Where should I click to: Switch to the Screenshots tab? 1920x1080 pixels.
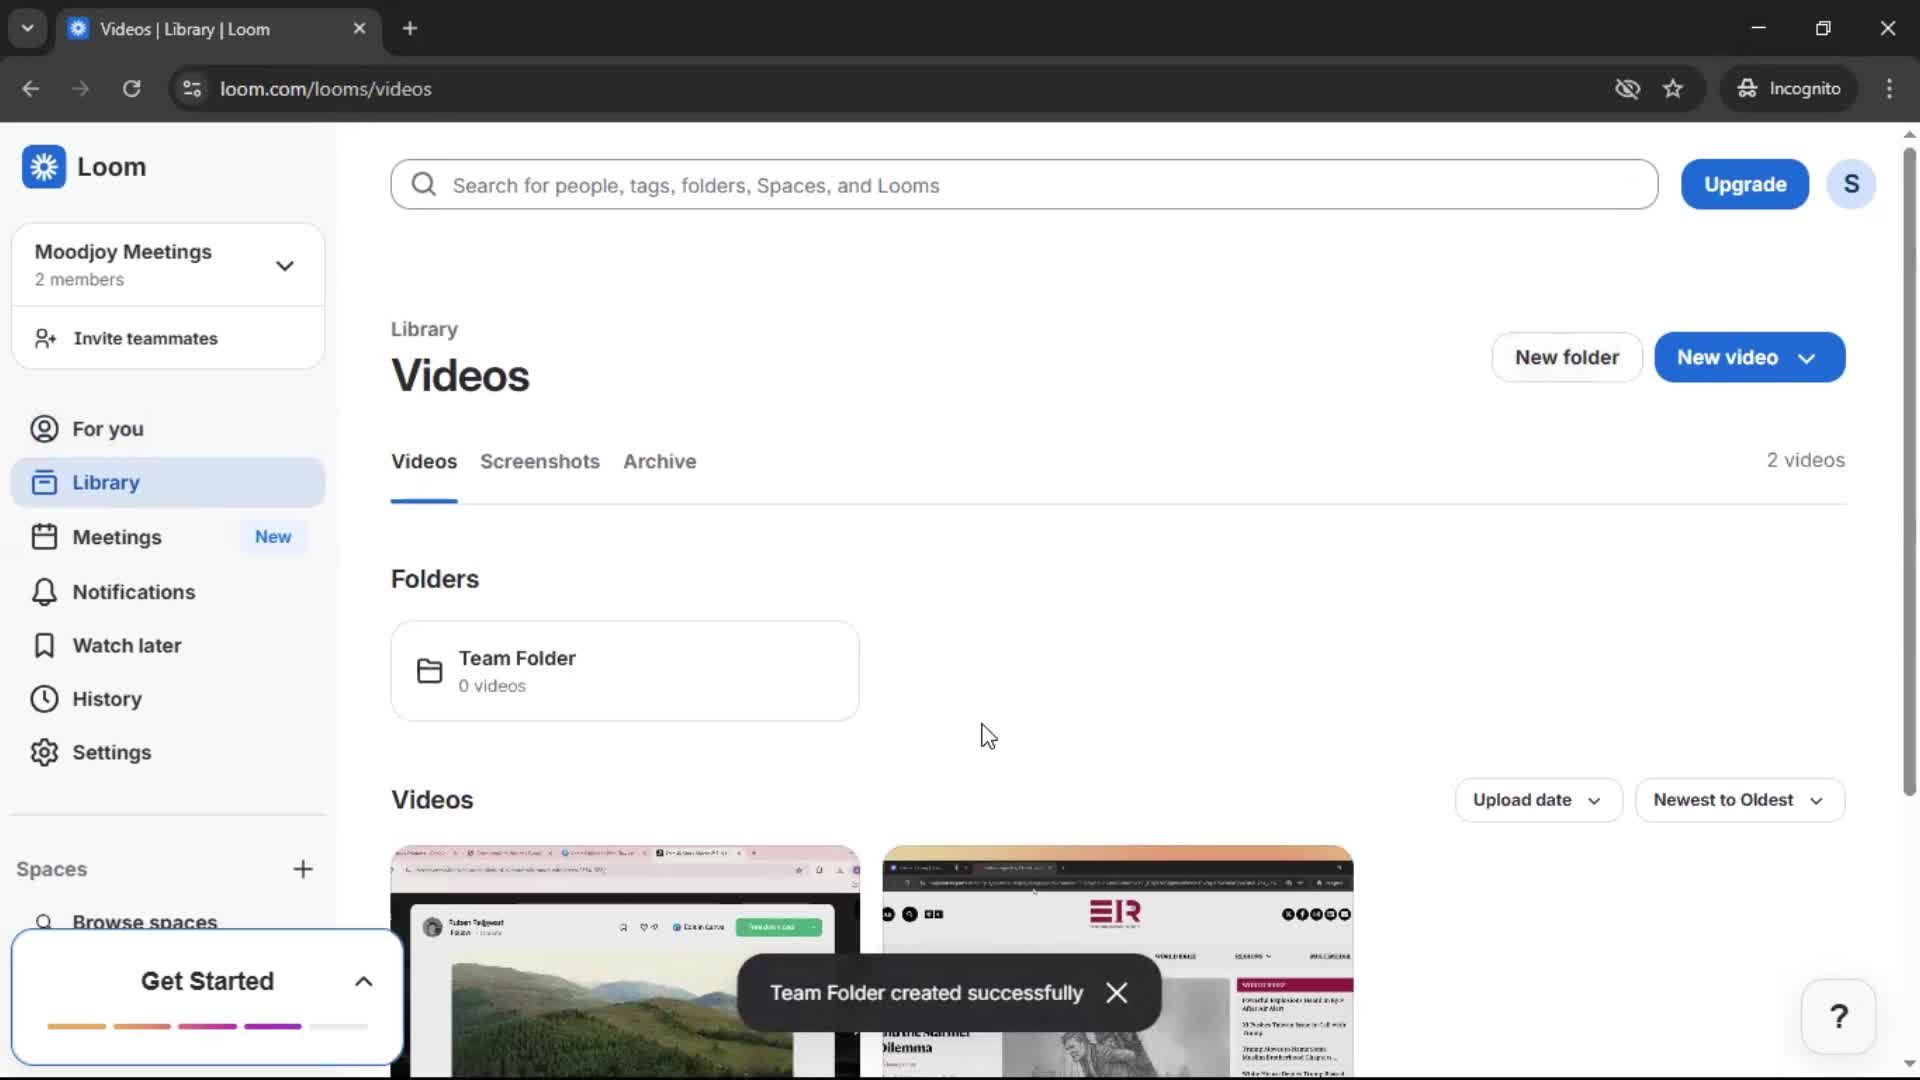pyautogui.click(x=540, y=461)
